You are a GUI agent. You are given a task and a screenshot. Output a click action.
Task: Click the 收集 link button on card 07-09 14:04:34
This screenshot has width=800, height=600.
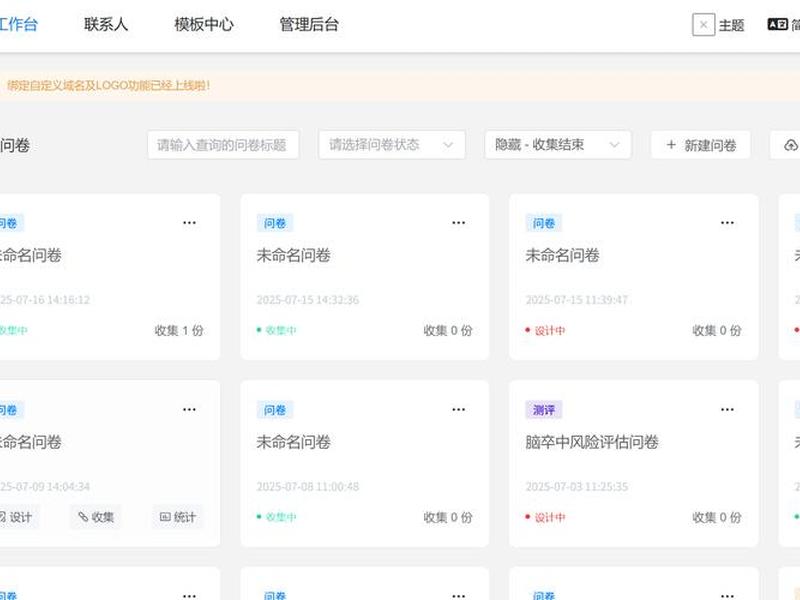point(96,517)
